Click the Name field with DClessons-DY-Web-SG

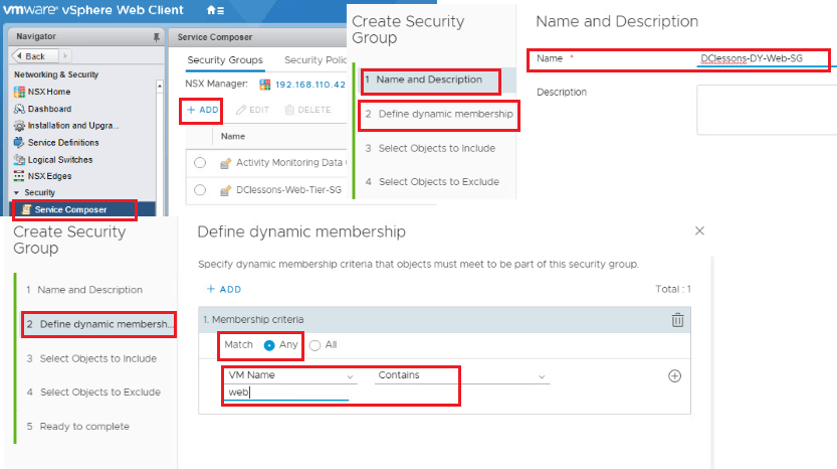pyautogui.click(x=767, y=59)
